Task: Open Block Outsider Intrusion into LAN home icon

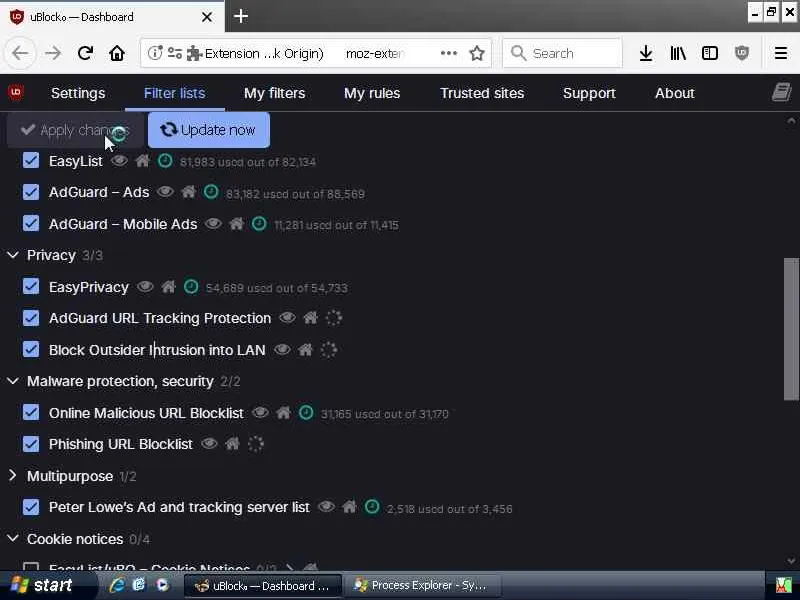Action: pos(305,349)
